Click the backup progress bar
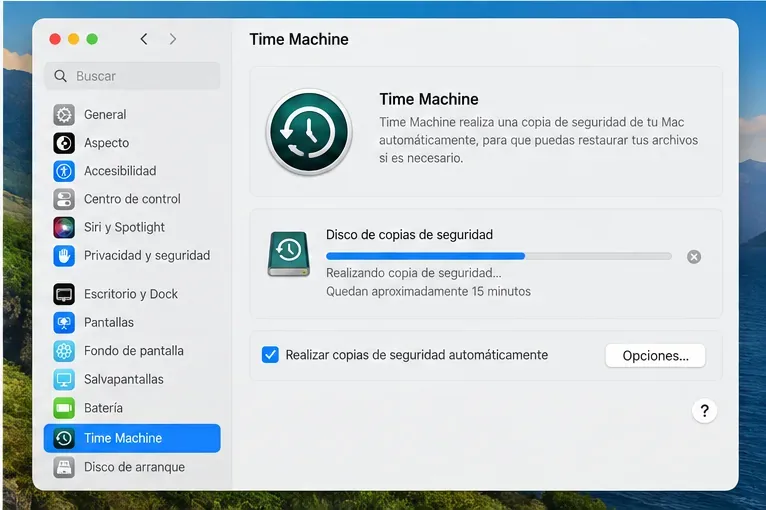The height and width of the screenshot is (510, 766). click(x=499, y=256)
